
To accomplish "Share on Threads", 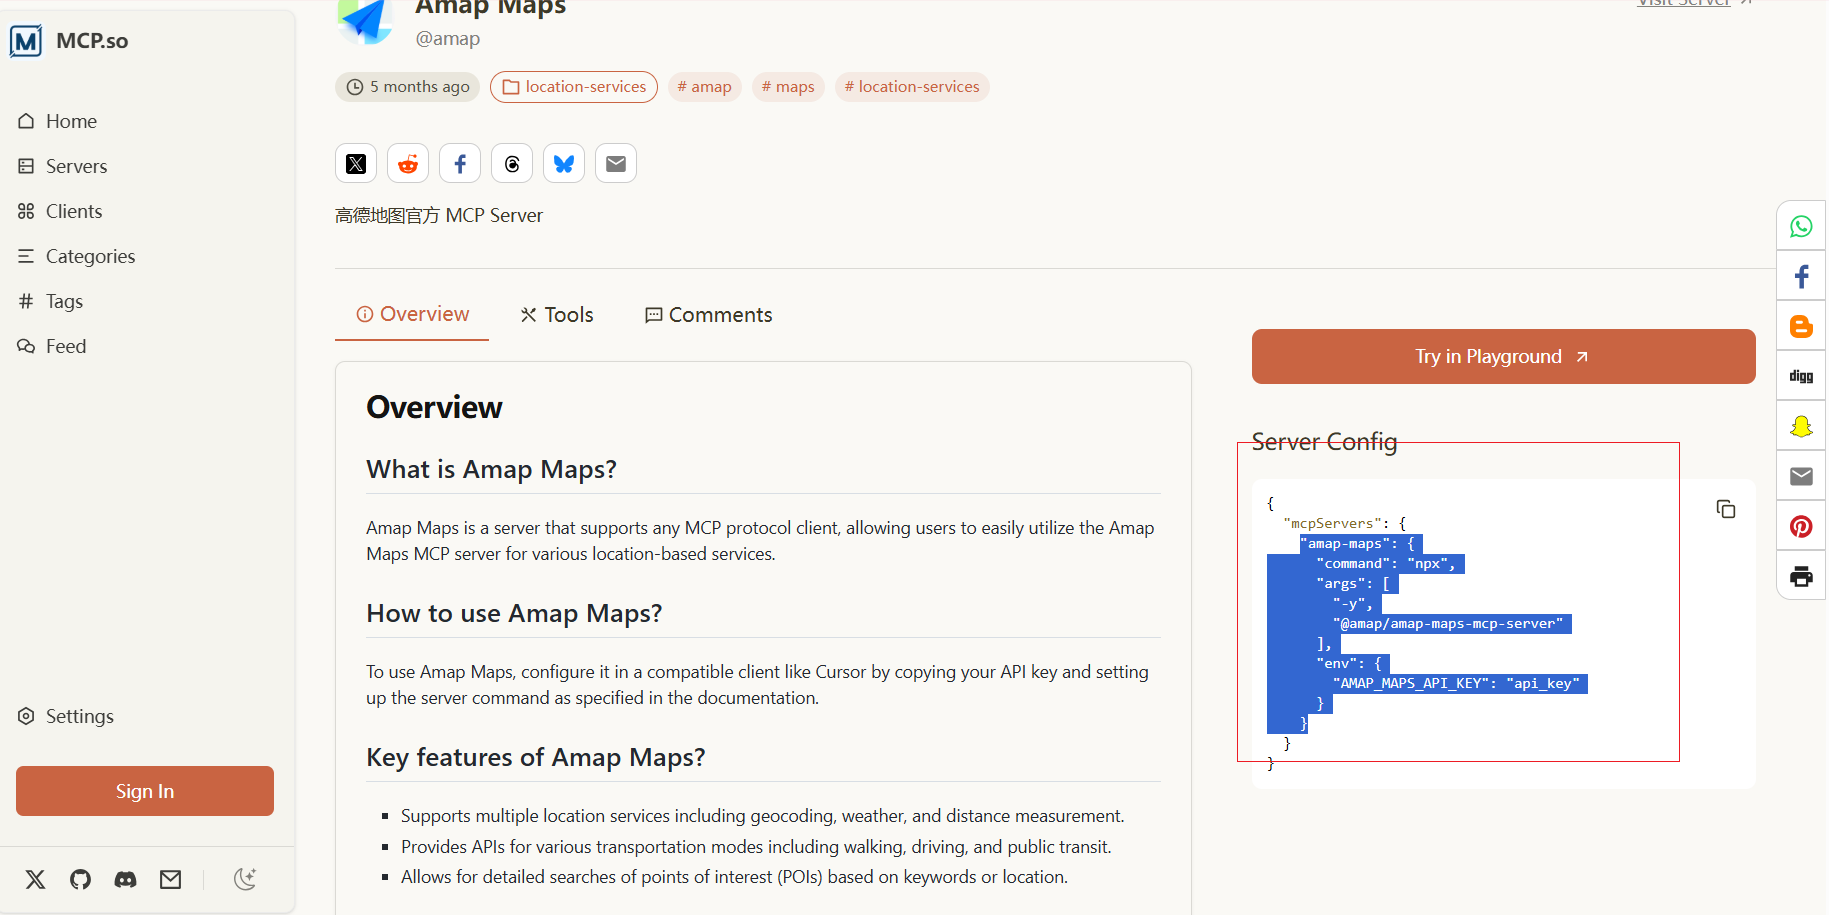I will click(512, 163).
